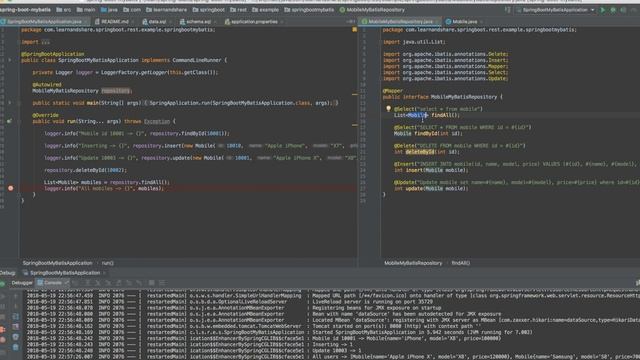
Task: Click the Step Into debug icon
Action: 98,283
